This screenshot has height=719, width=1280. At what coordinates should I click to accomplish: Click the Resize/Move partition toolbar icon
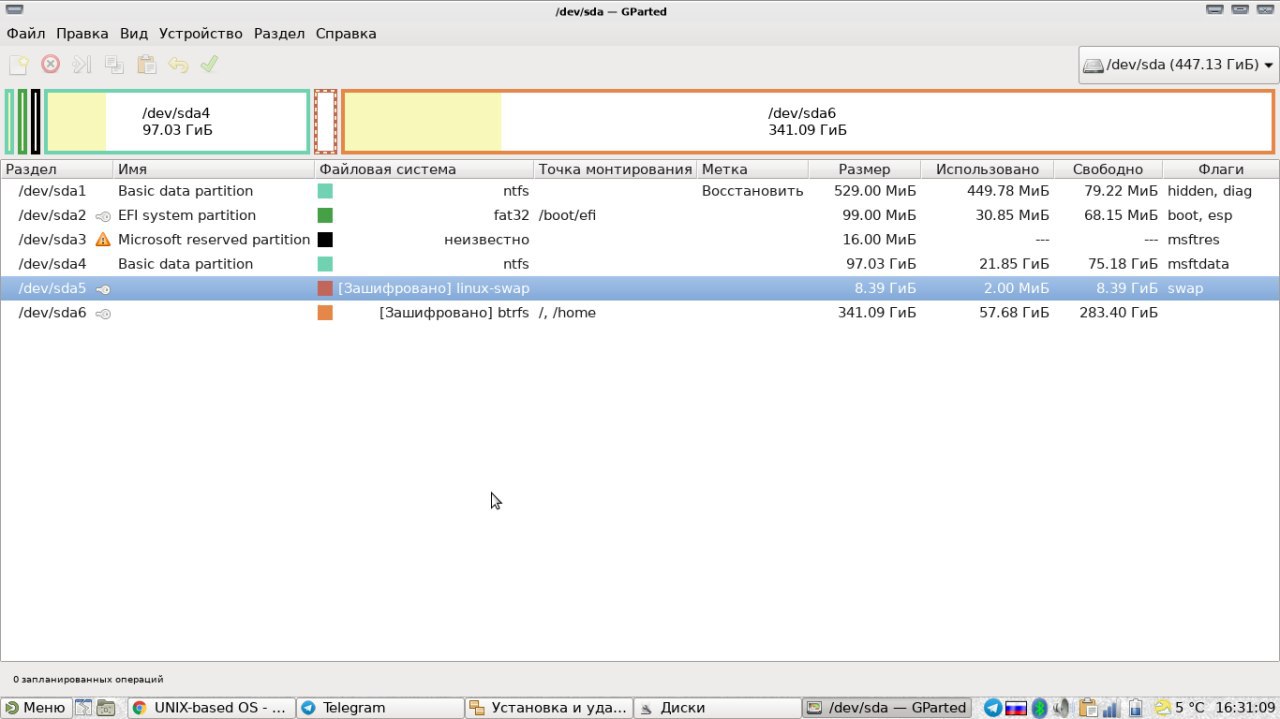tap(82, 65)
